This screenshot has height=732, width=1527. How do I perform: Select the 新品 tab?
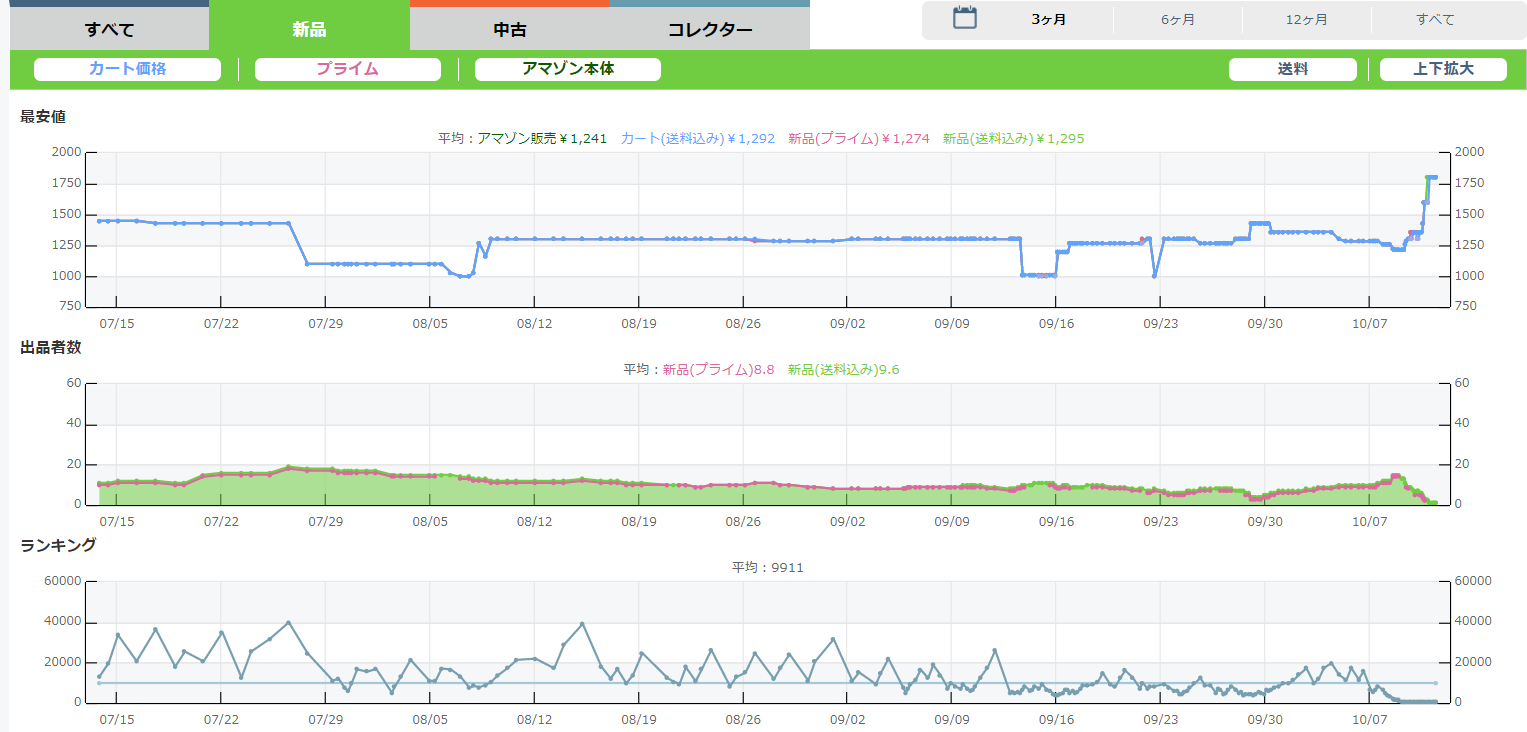(x=309, y=29)
